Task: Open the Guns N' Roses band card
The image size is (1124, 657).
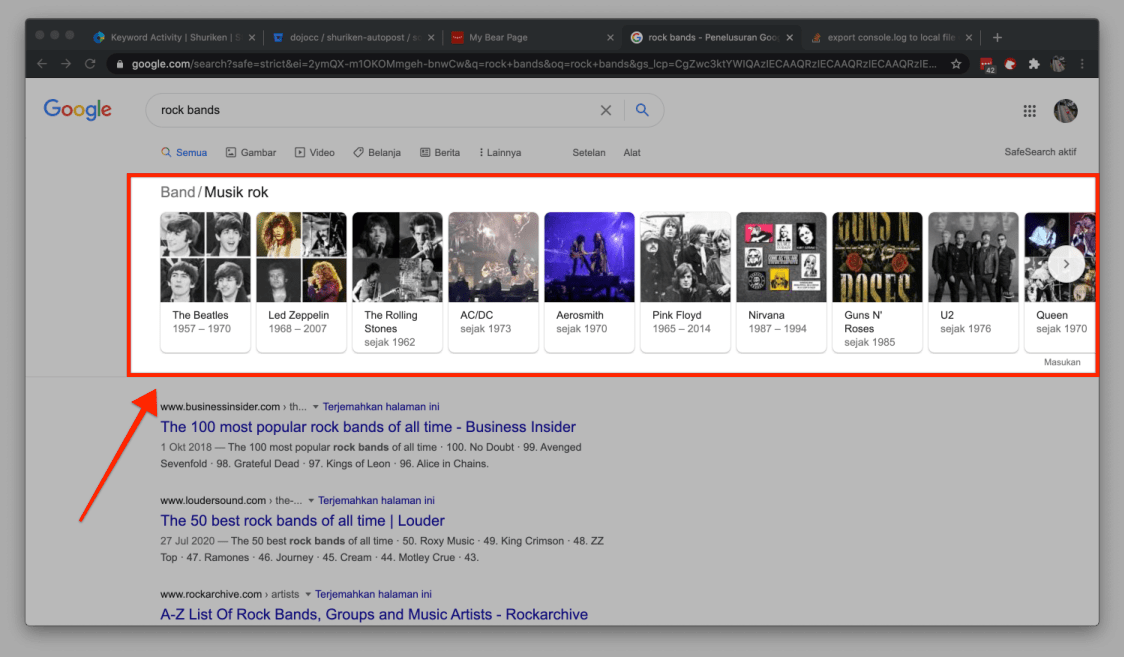Action: point(877,282)
